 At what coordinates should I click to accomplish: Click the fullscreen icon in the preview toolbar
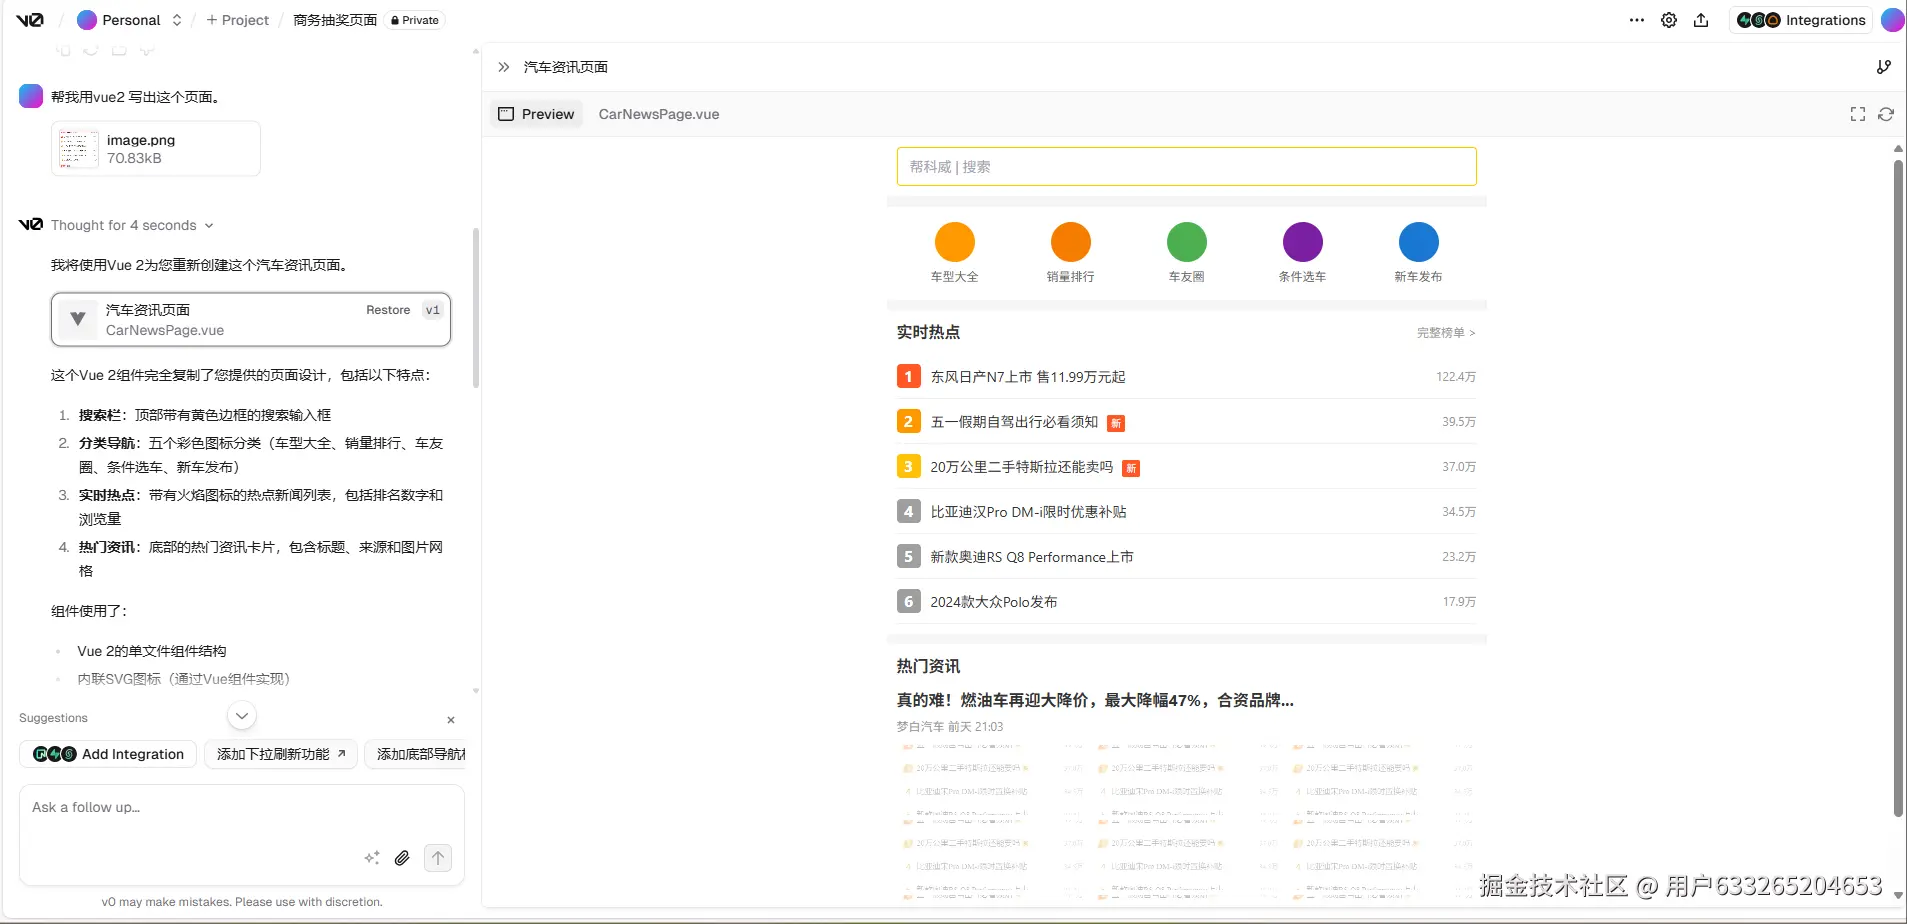tap(1858, 114)
